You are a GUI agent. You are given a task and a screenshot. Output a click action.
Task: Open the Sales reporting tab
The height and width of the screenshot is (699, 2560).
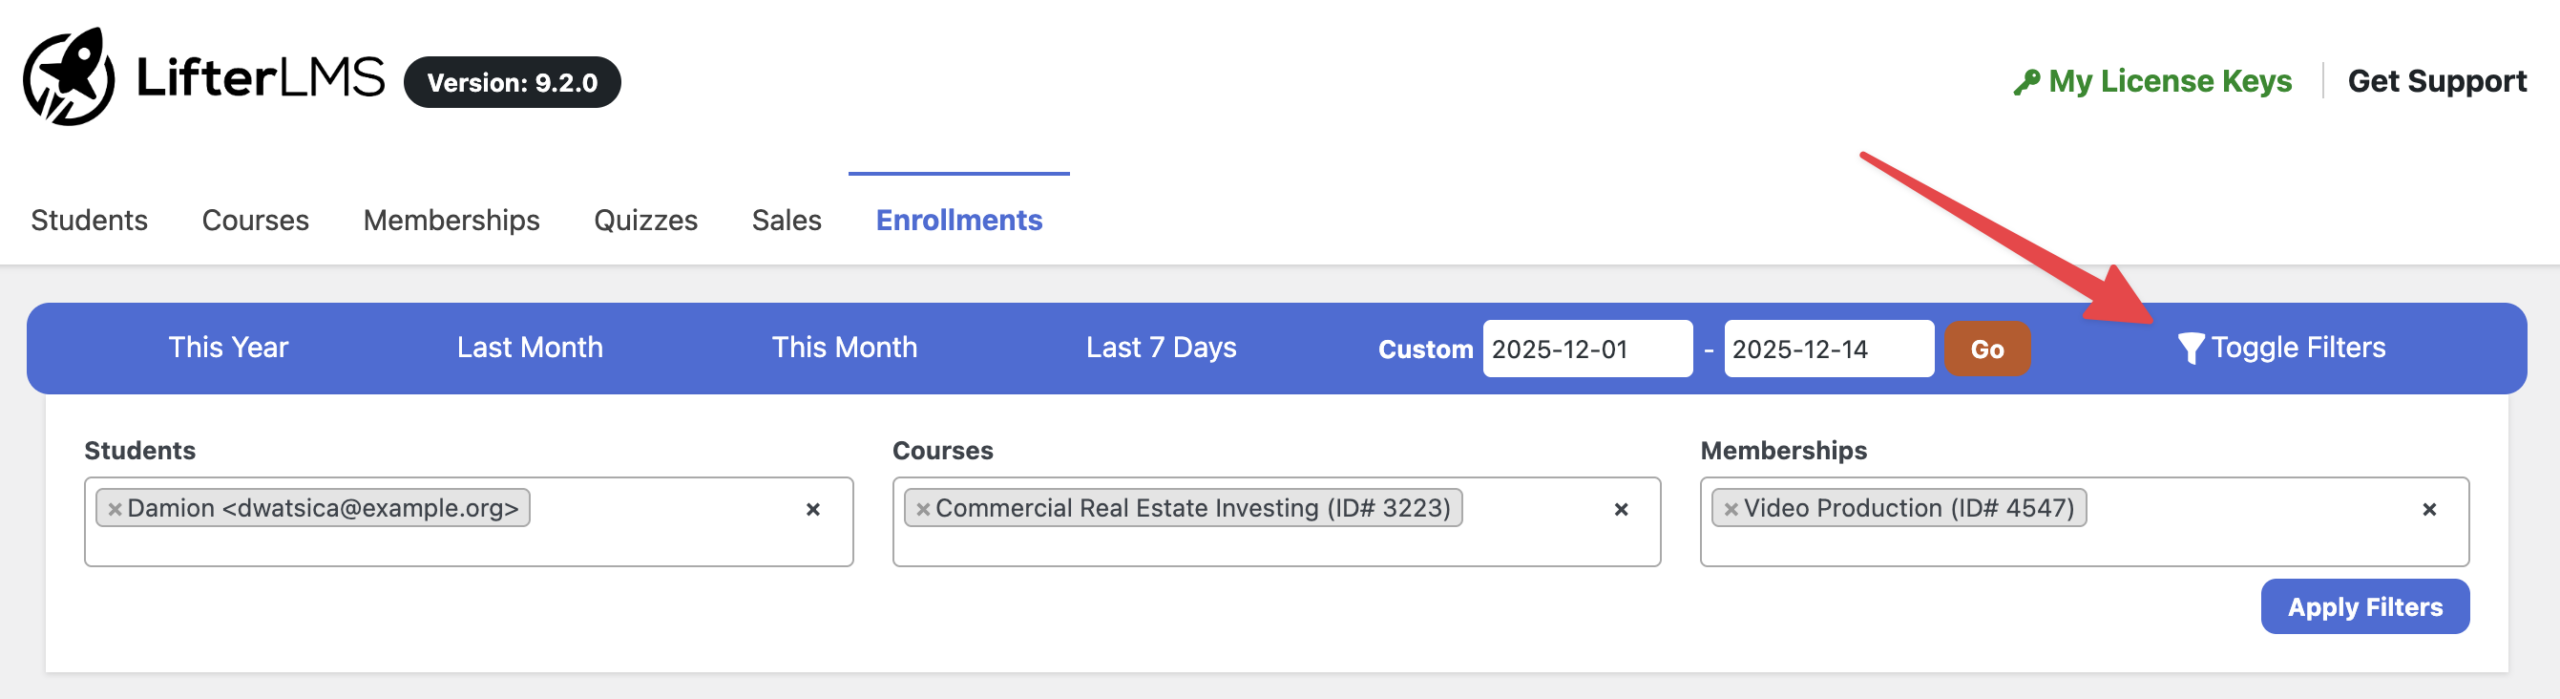point(786,220)
